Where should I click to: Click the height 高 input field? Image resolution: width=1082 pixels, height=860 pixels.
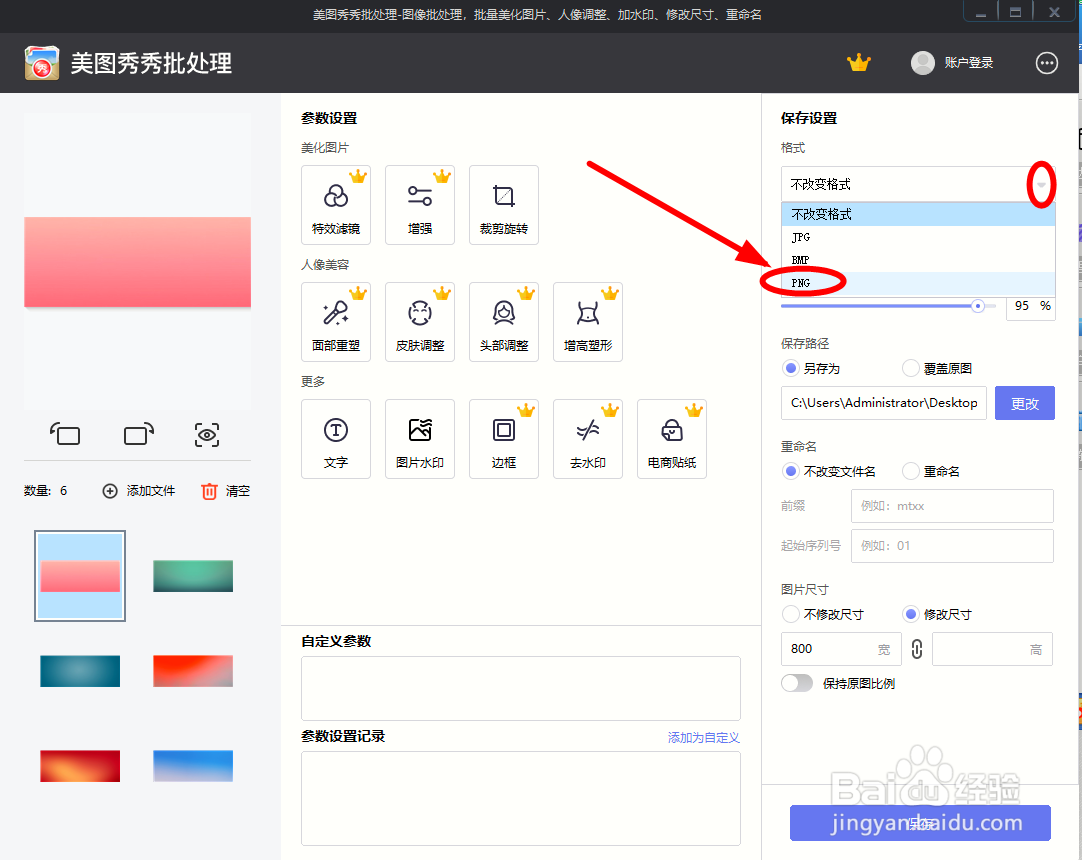tap(992, 649)
